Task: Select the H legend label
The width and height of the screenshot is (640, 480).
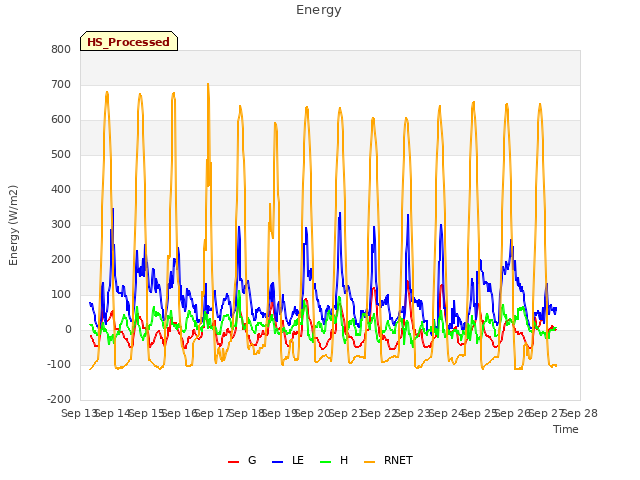Action: click(344, 460)
